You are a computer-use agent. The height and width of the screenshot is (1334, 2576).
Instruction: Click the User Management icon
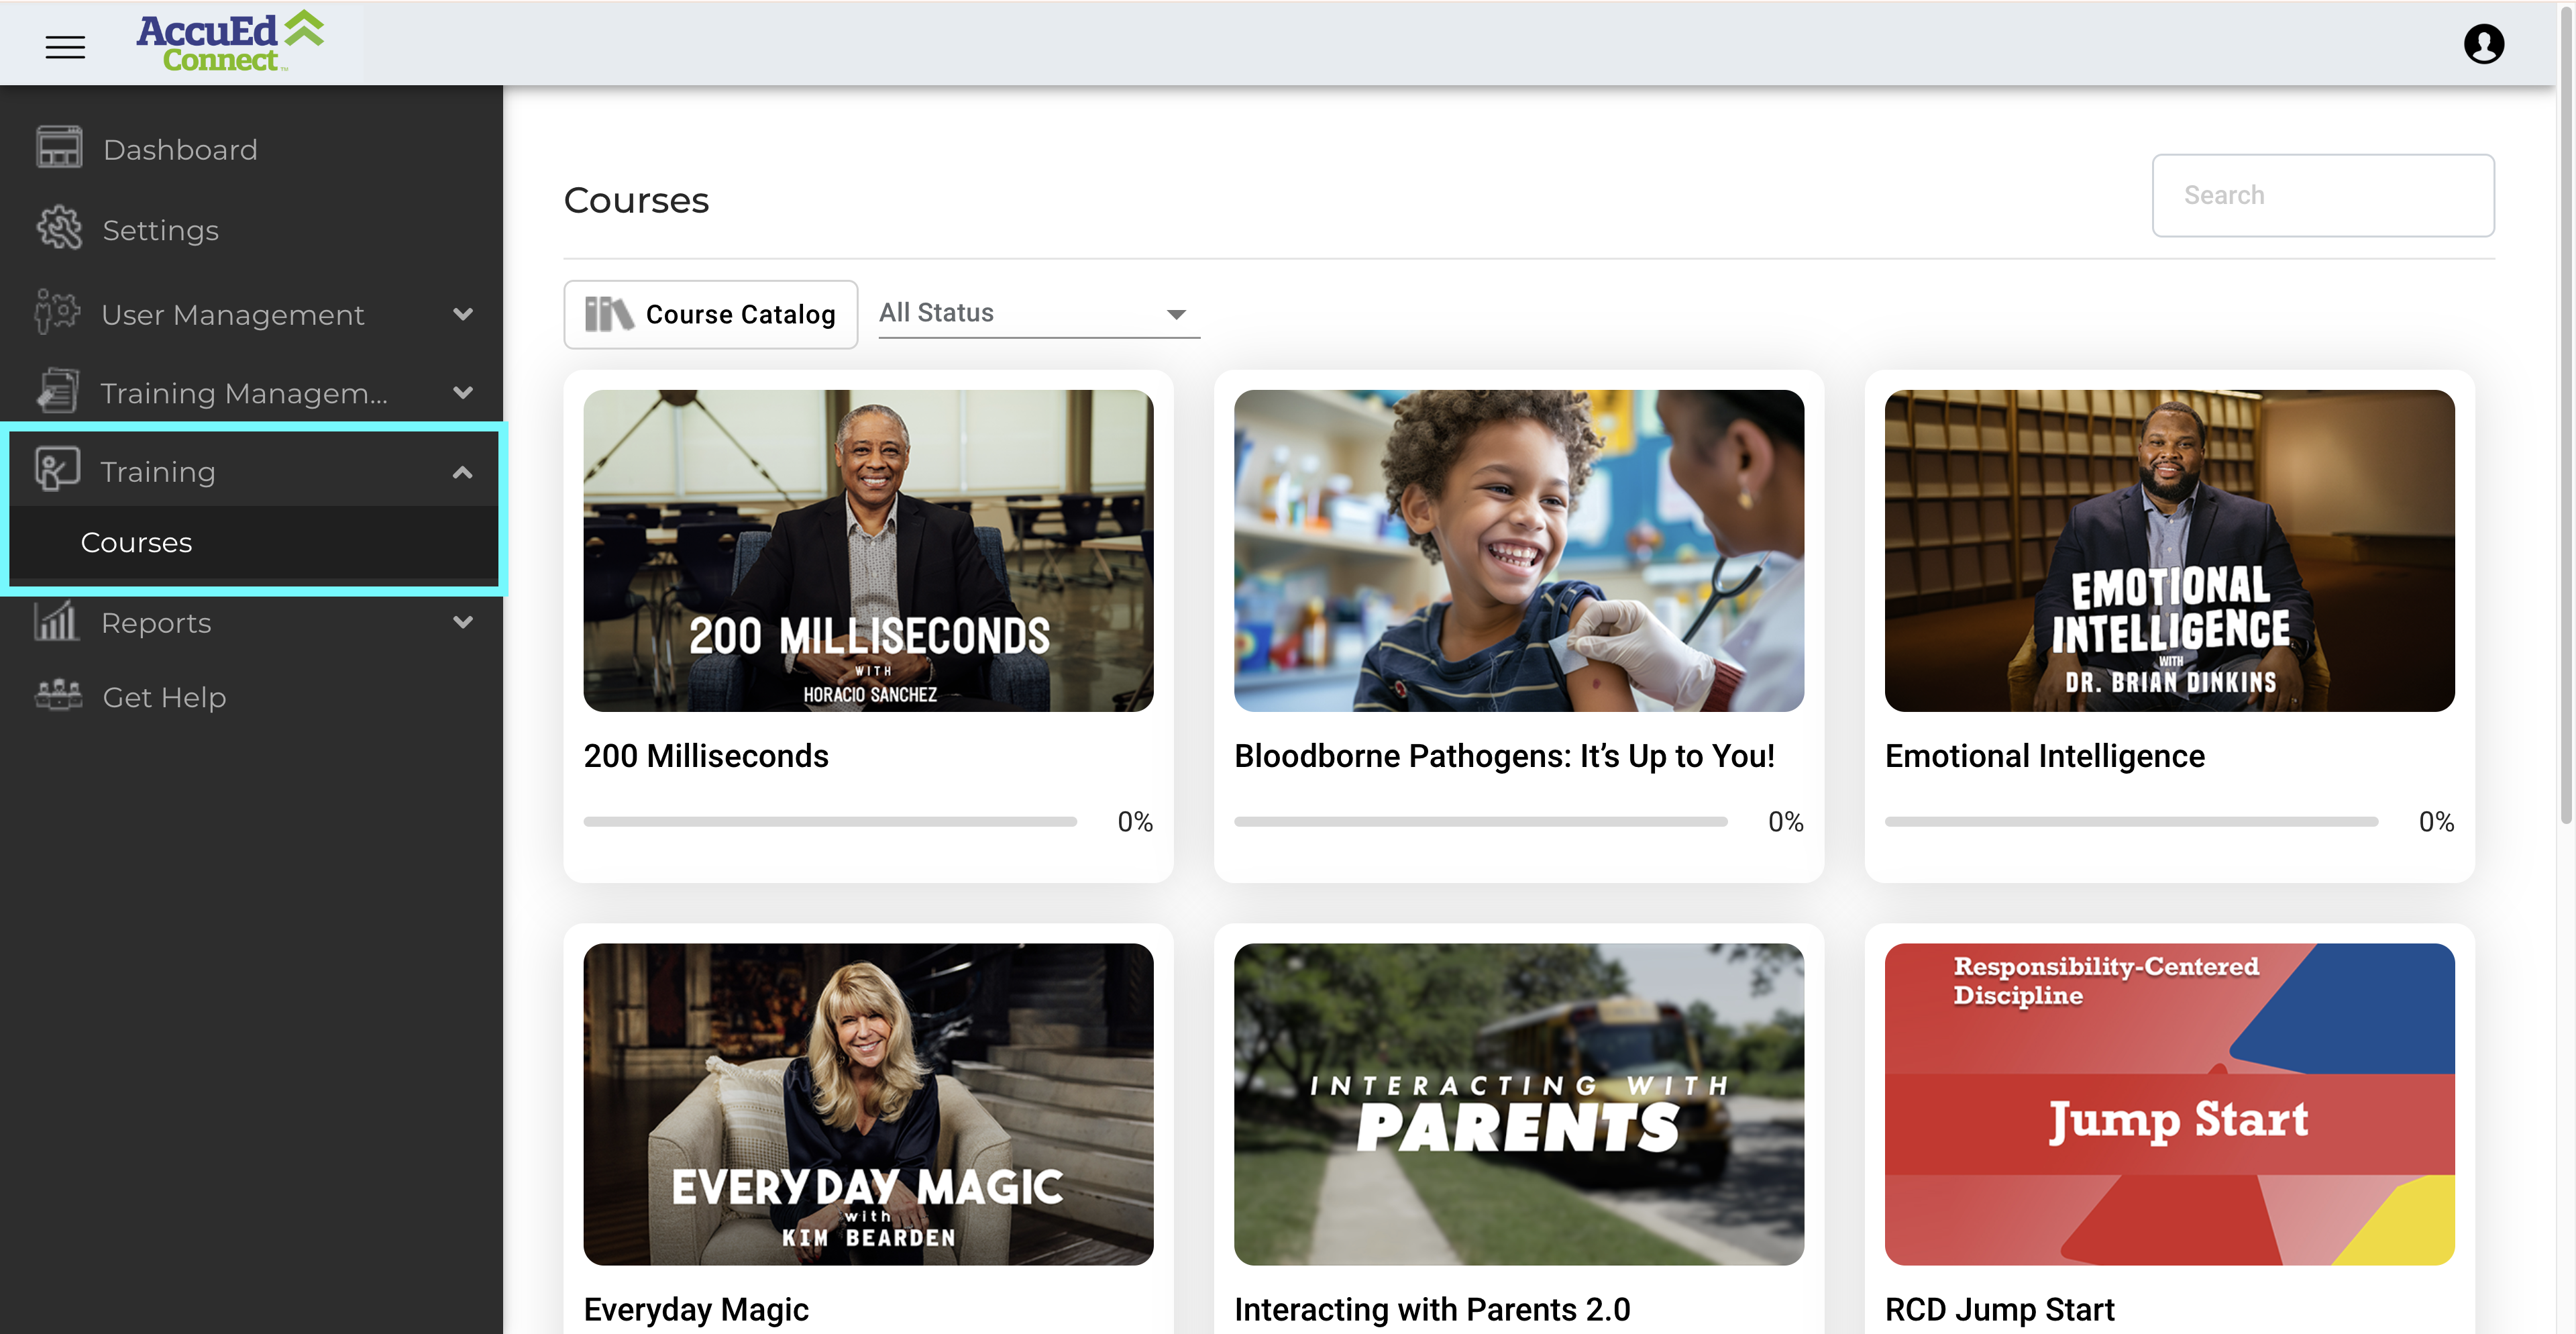57,313
